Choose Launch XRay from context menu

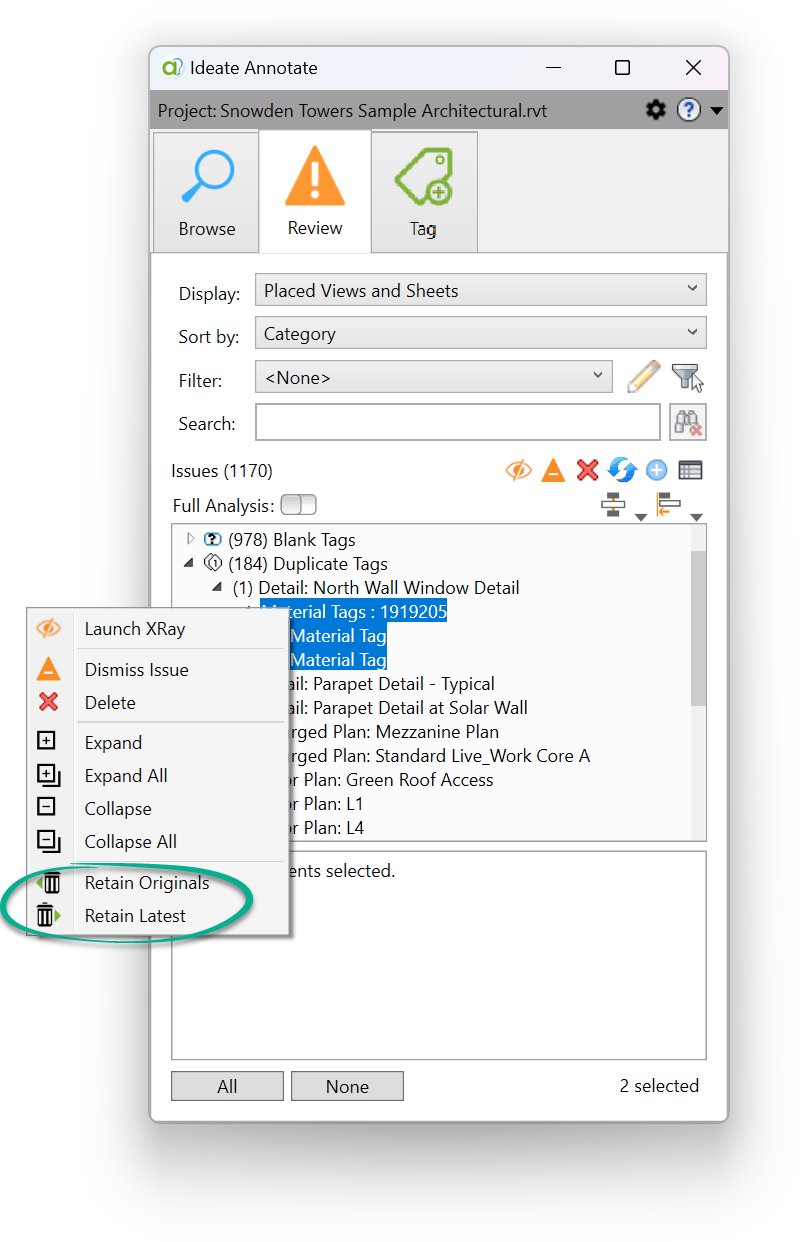pyautogui.click(x=159, y=629)
